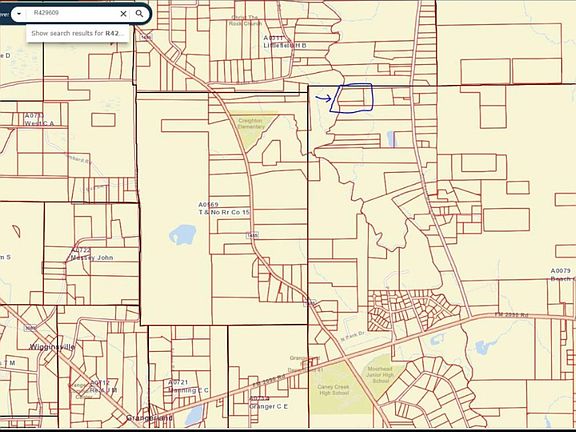Click the A0721 Manning C C label
This screenshot has width=576, height=432.
(188, 386)
